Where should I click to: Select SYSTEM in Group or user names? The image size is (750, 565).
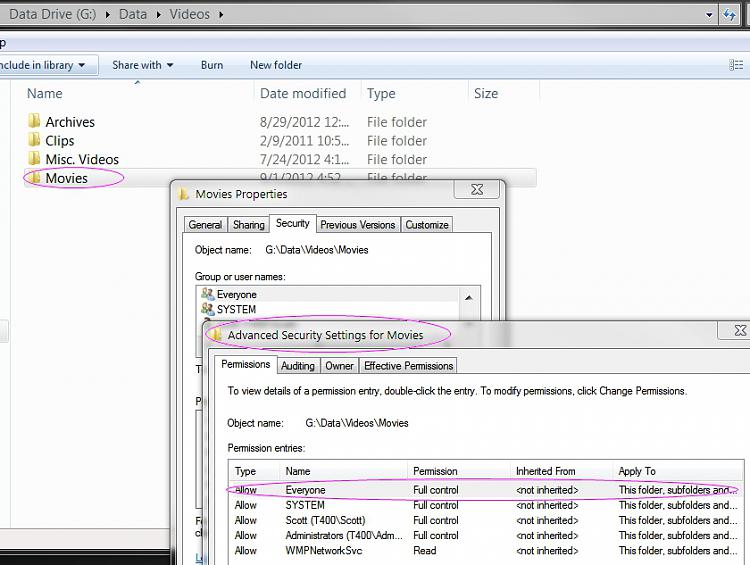(329, 309)
